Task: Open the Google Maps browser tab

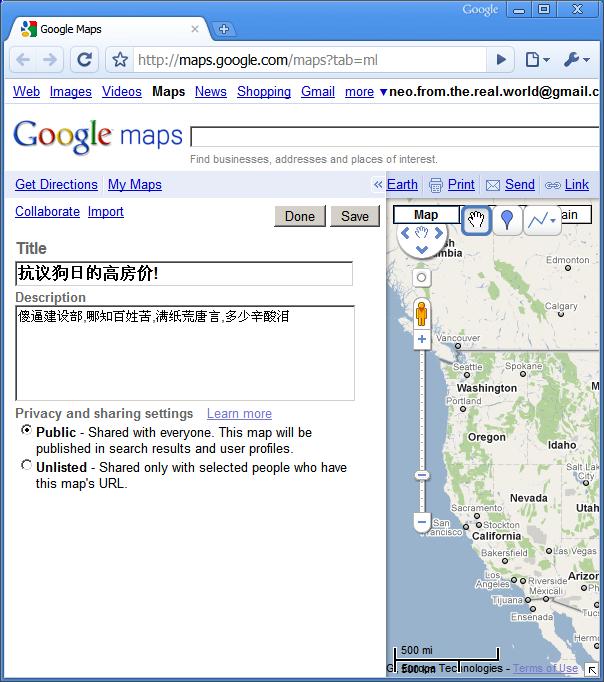Action: [x=107, y=29]
